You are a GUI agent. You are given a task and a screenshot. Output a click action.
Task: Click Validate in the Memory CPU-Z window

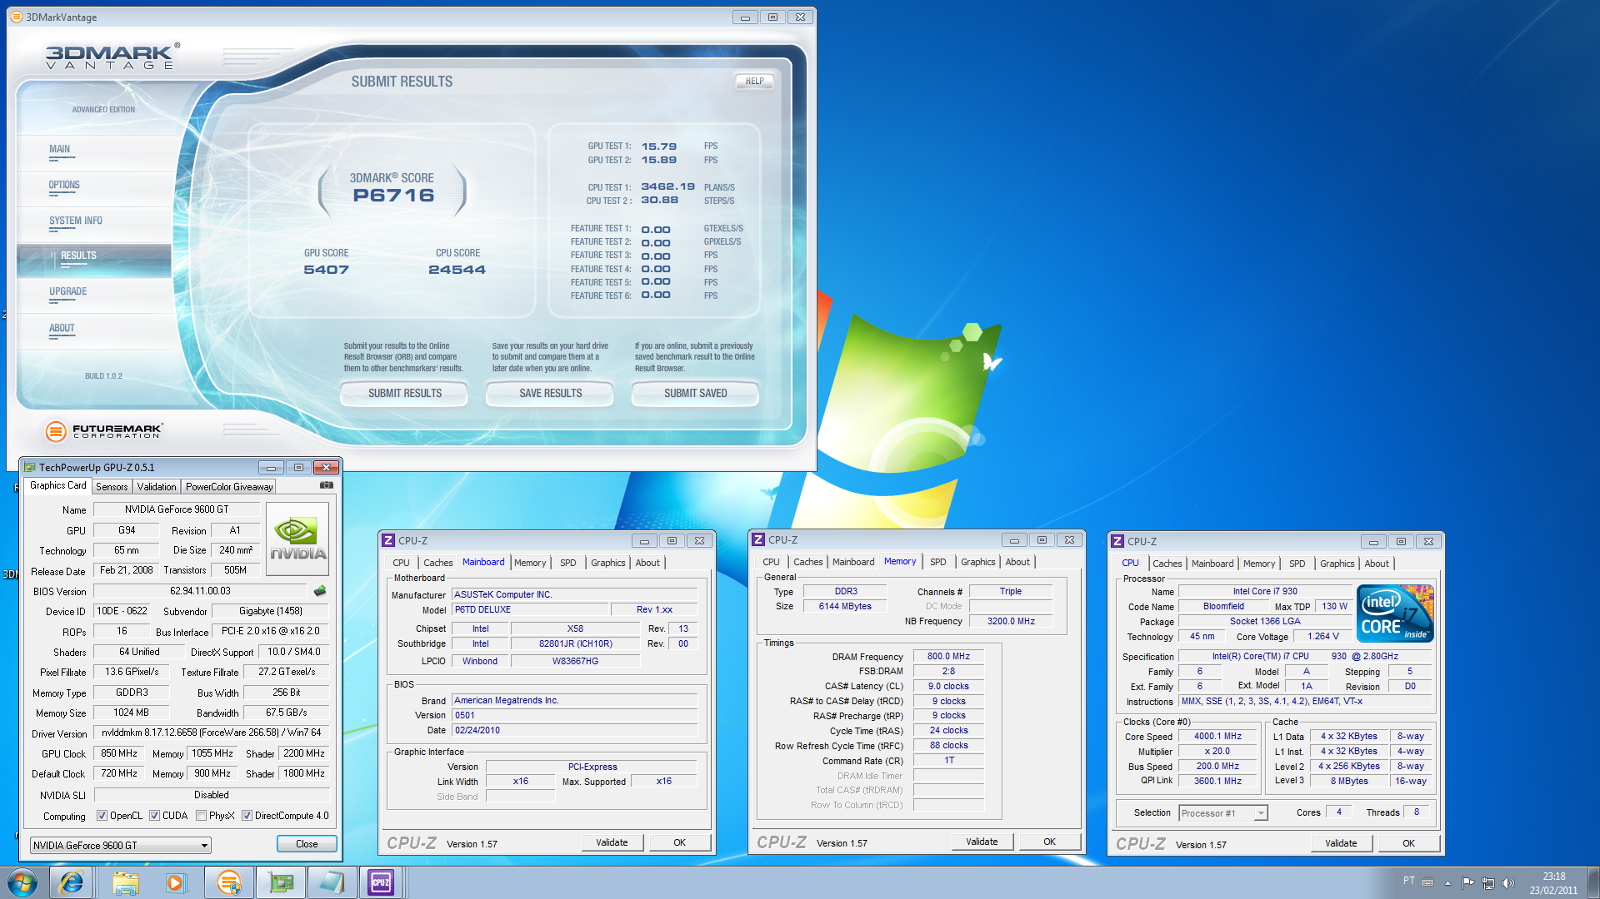(982, 842)
